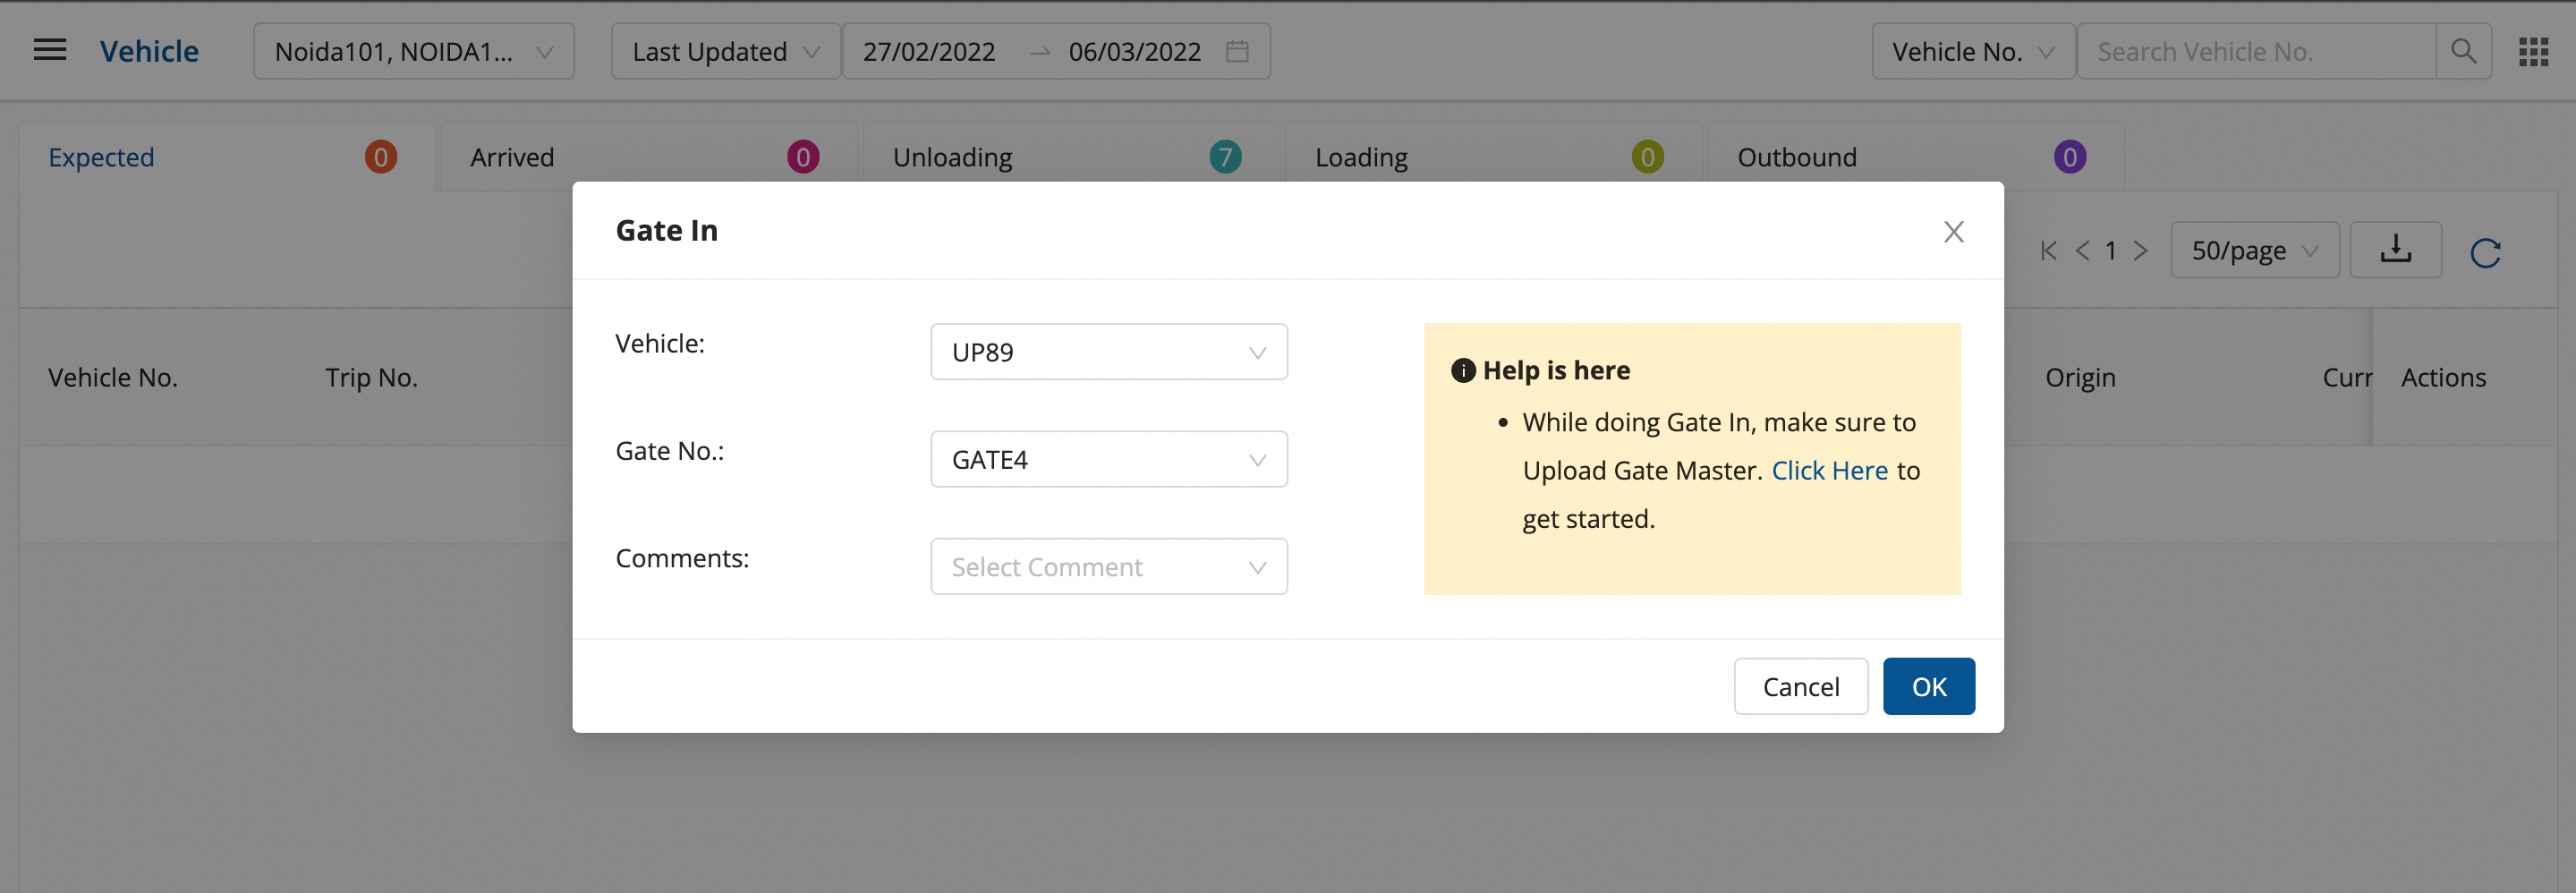
Task: Expand the Vehicle dropdown showing UP89
Action: tap(1108, 352)
